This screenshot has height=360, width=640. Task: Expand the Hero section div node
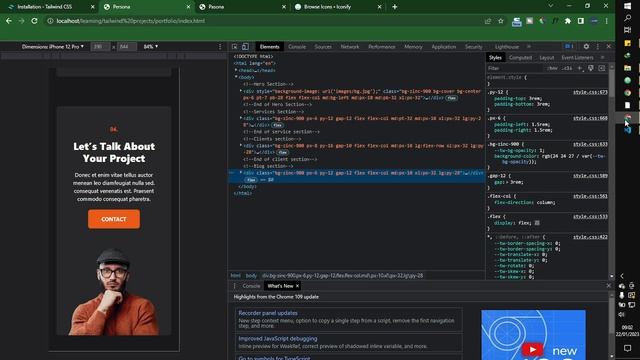click(x=241, y=91)
